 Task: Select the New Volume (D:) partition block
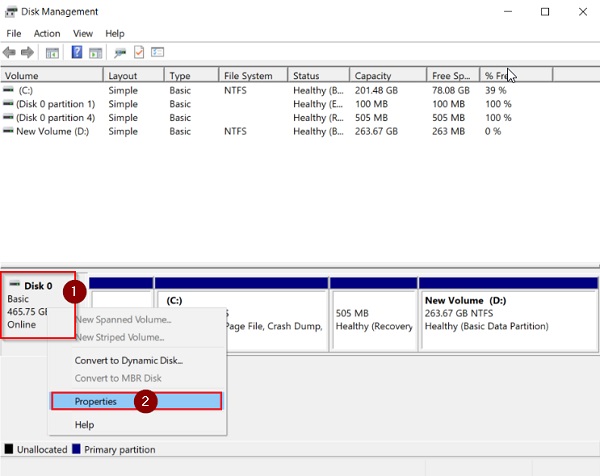(x=509, y=314)
